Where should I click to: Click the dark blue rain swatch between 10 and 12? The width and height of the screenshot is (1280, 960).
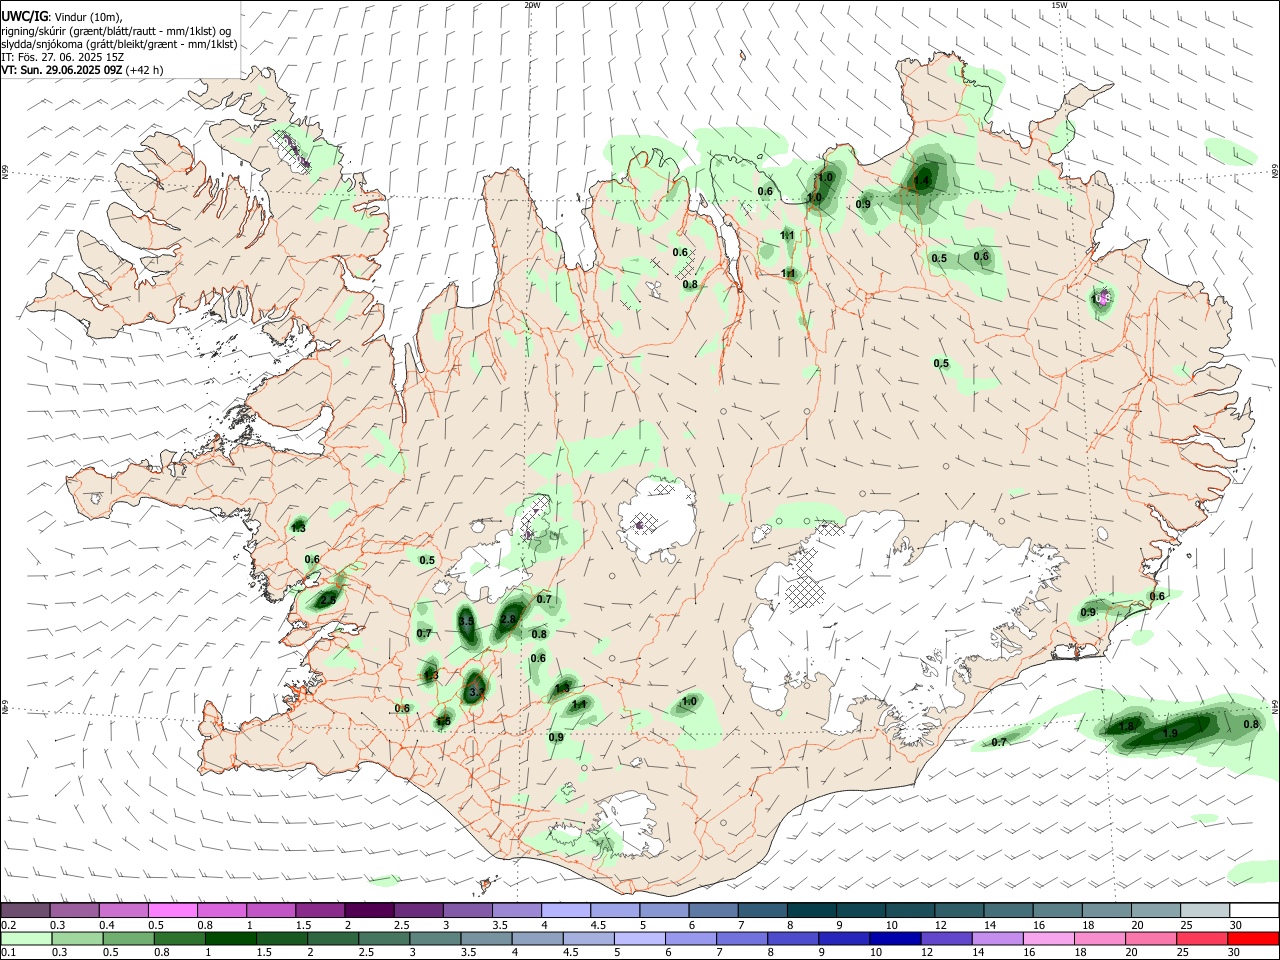895,939
